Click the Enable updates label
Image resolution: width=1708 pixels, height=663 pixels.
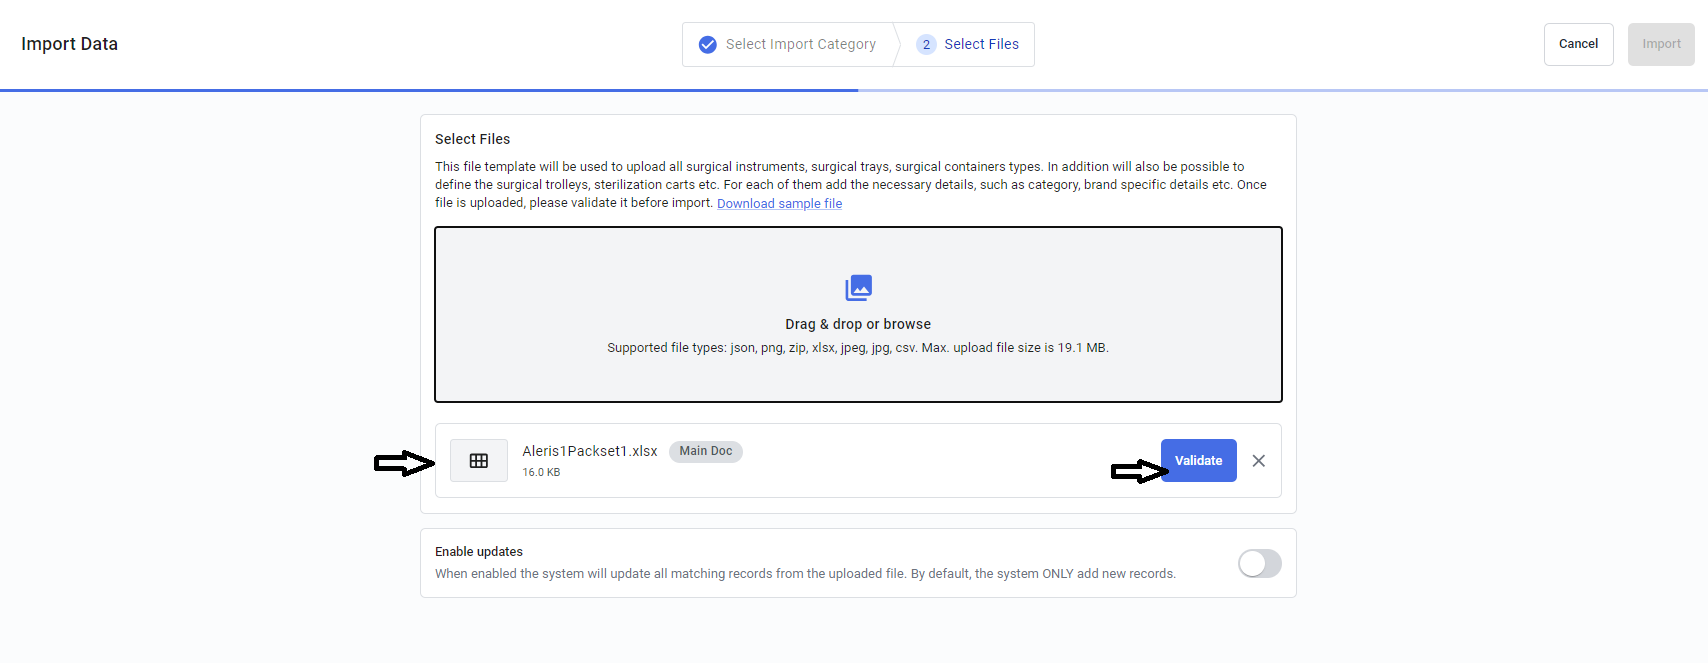click(x=479, y=552)
